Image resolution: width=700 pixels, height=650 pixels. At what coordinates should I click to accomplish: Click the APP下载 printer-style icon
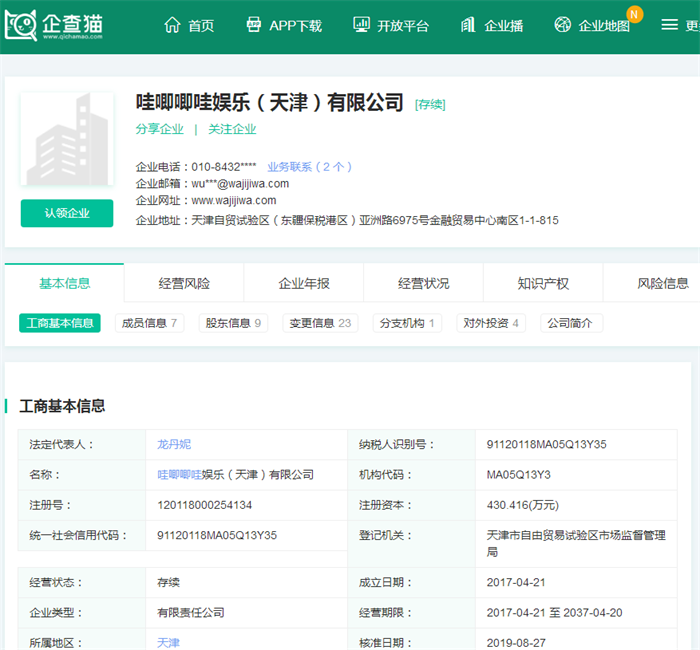[254, 25]
